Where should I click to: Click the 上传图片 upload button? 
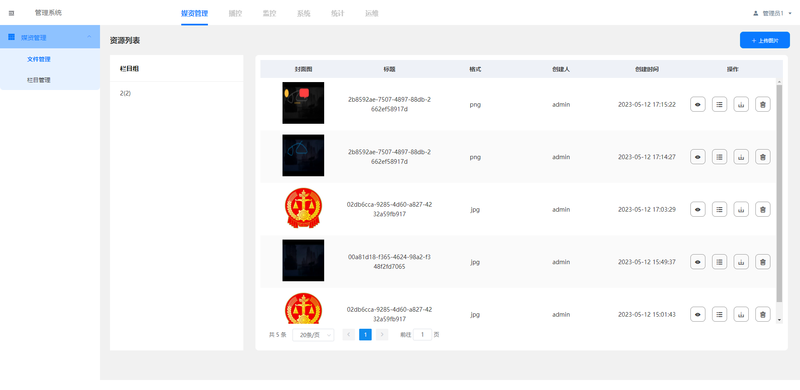(x=765, y=40)
